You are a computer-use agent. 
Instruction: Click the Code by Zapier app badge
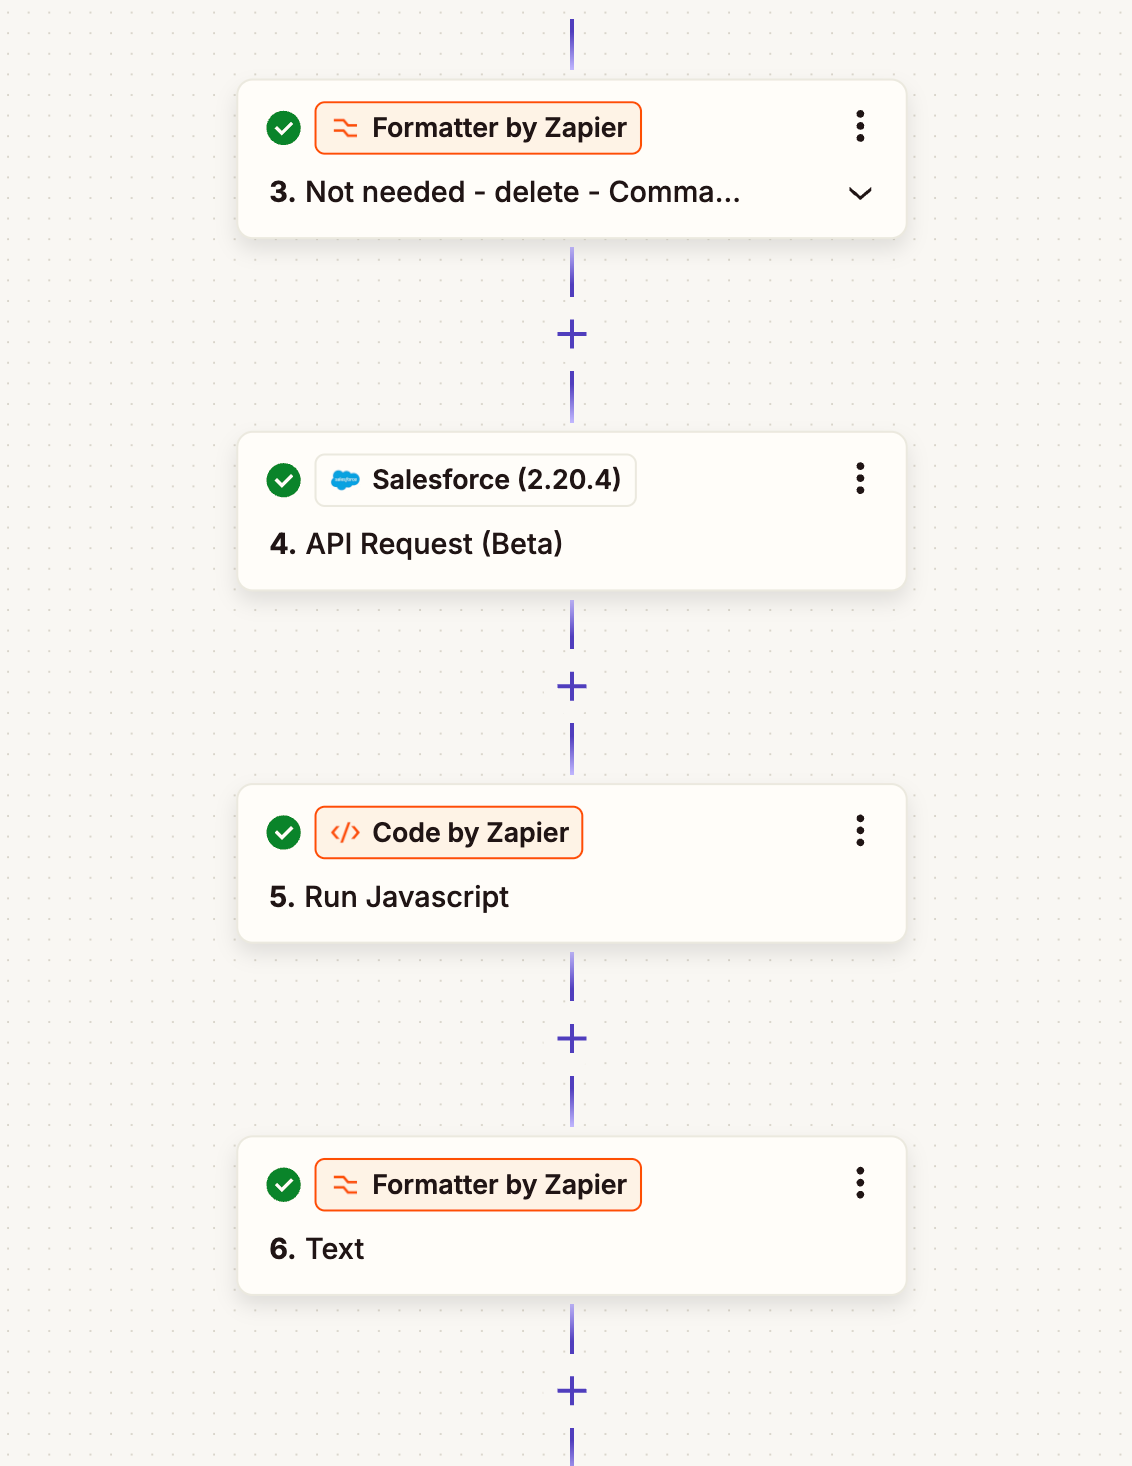[449, 832]
